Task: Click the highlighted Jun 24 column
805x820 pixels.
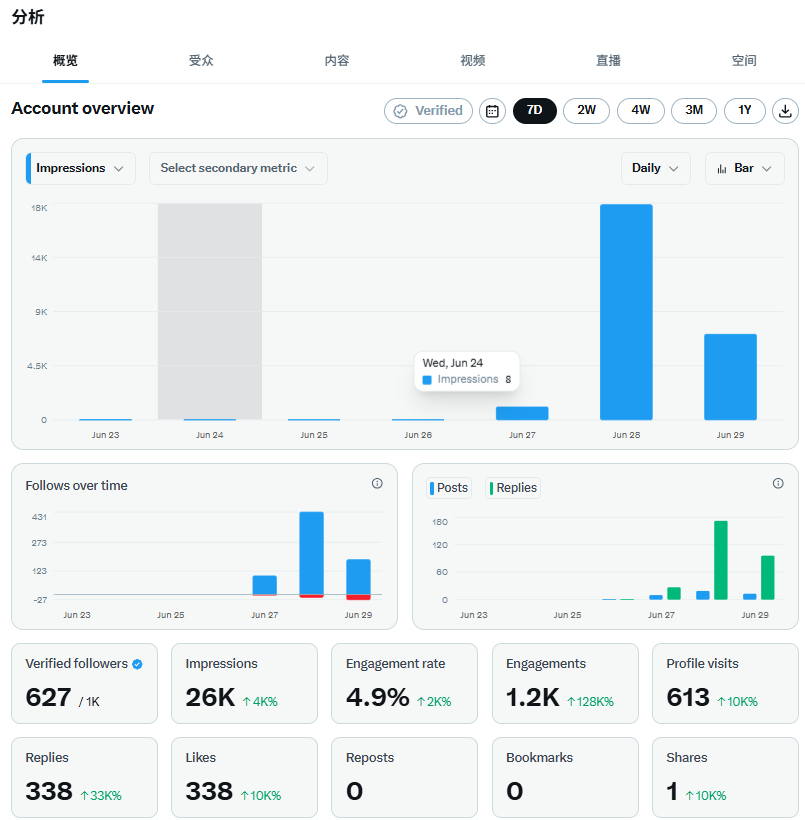Action: pos(210,312)
